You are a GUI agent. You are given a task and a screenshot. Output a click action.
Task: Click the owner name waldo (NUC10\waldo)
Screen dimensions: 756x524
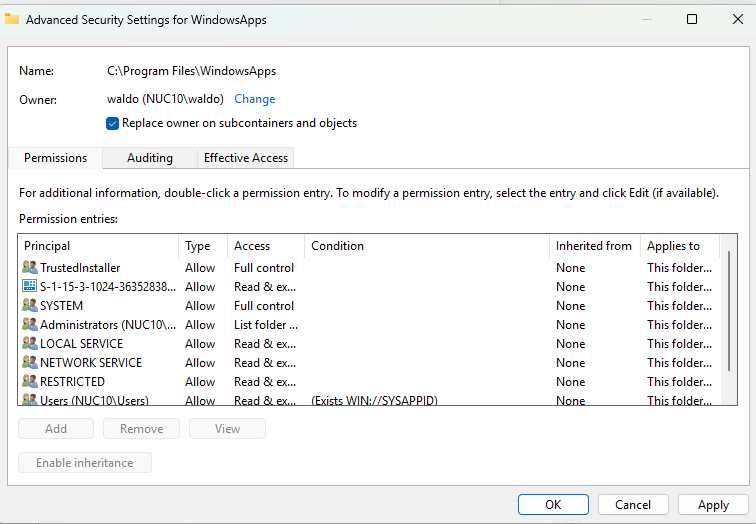click(x=165, y=99)
